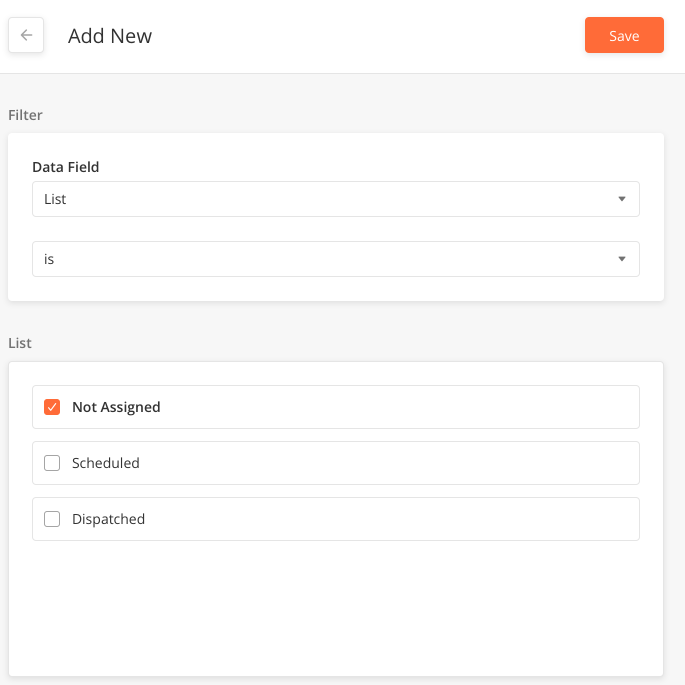Image resolution: width=685 pixels, height=685 pixels.
Task: Click blank area below the Dispatched option
Action: point(336,607)
